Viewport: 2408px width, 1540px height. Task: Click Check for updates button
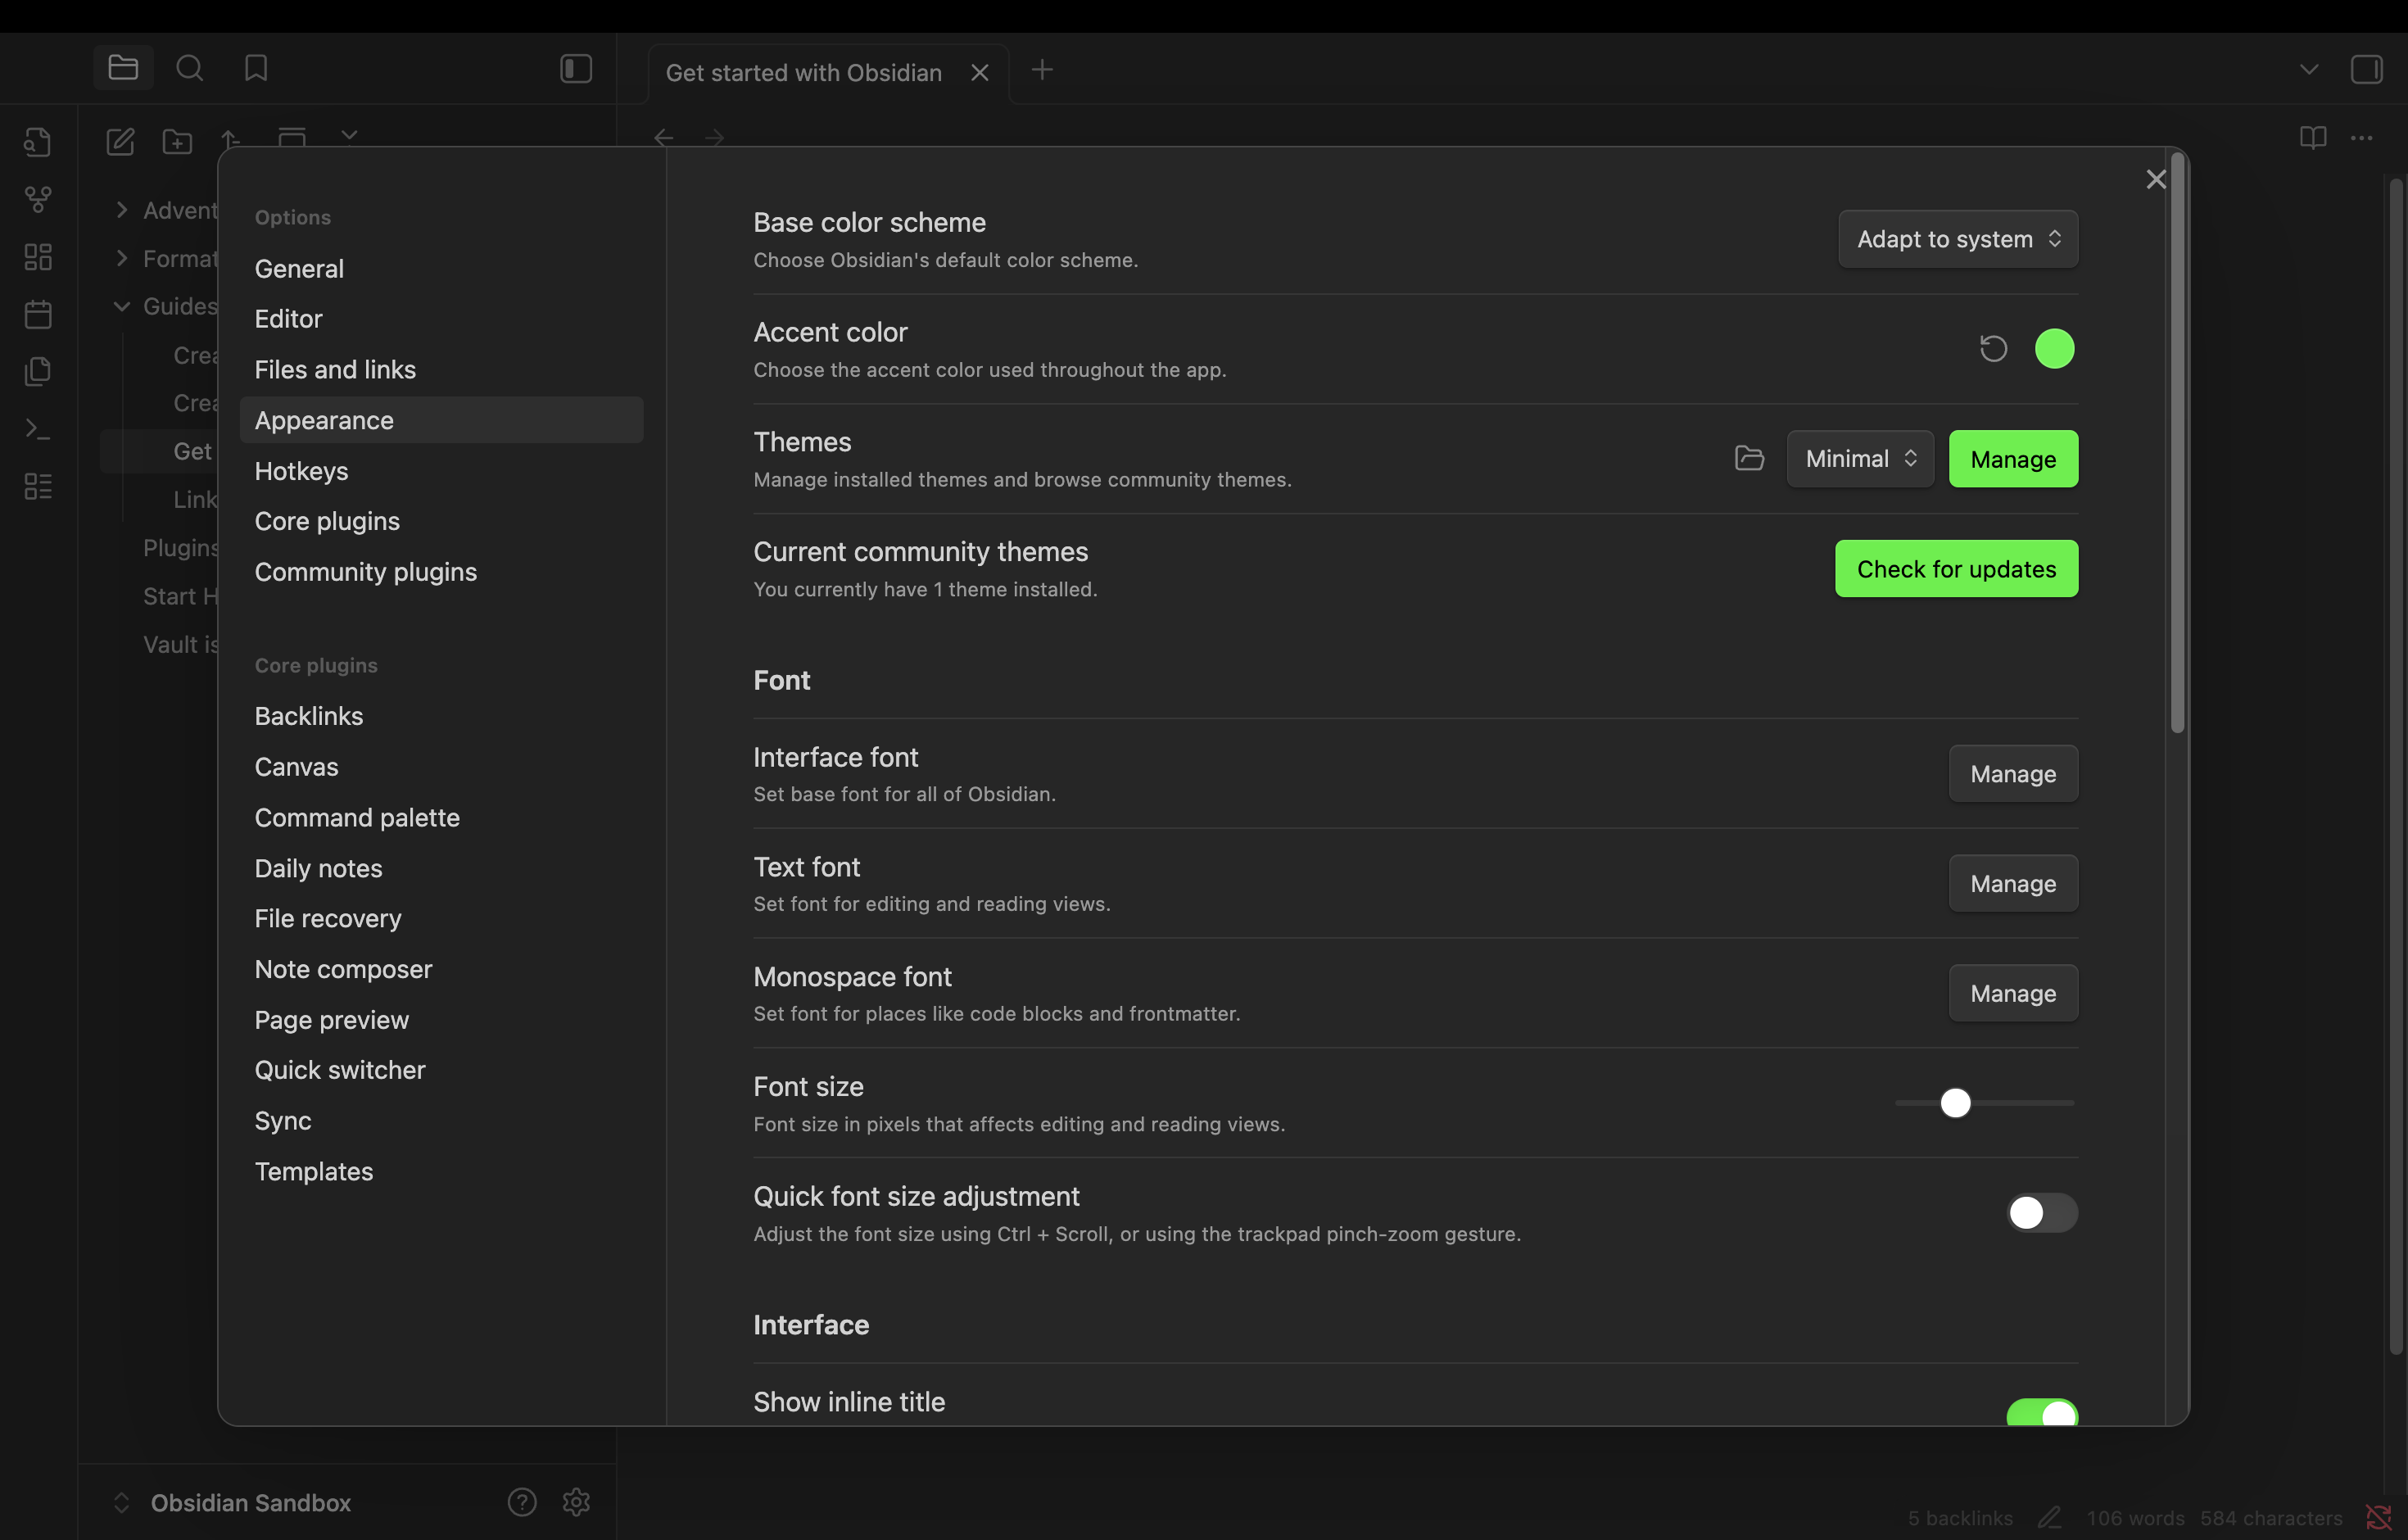point(1955,569)
